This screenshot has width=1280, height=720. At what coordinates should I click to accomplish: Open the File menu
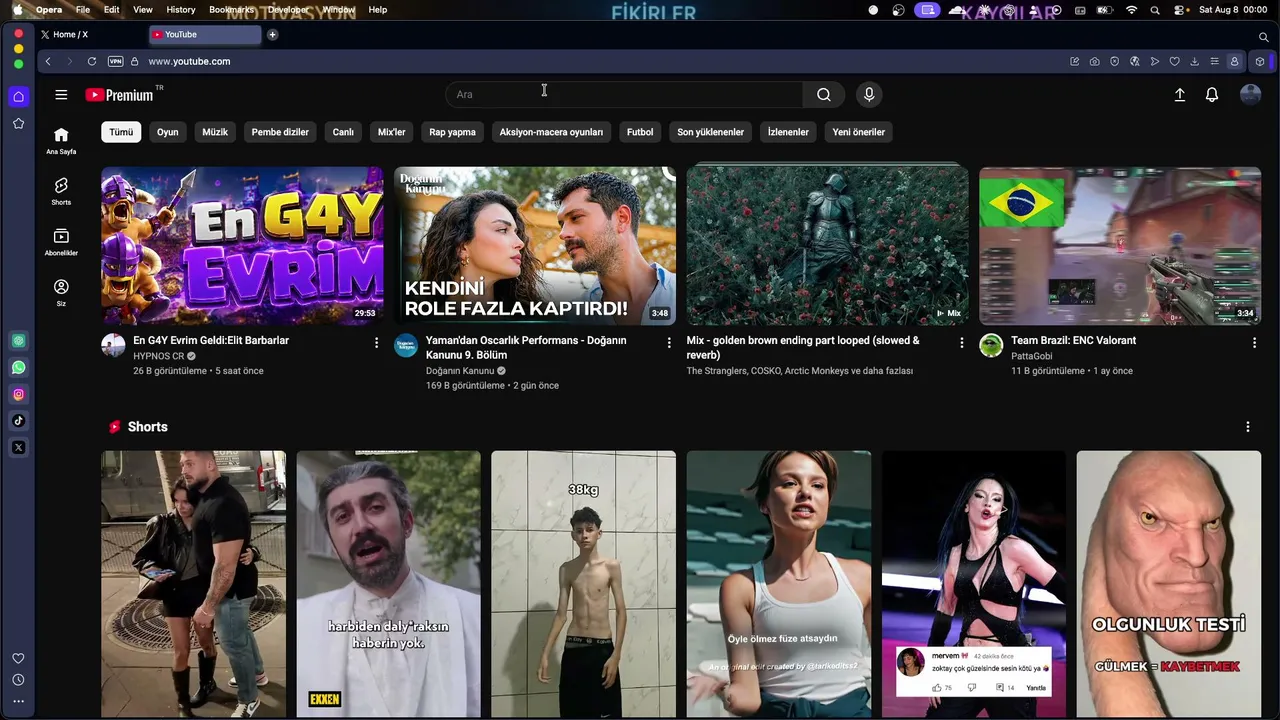[x=83, y=10]
